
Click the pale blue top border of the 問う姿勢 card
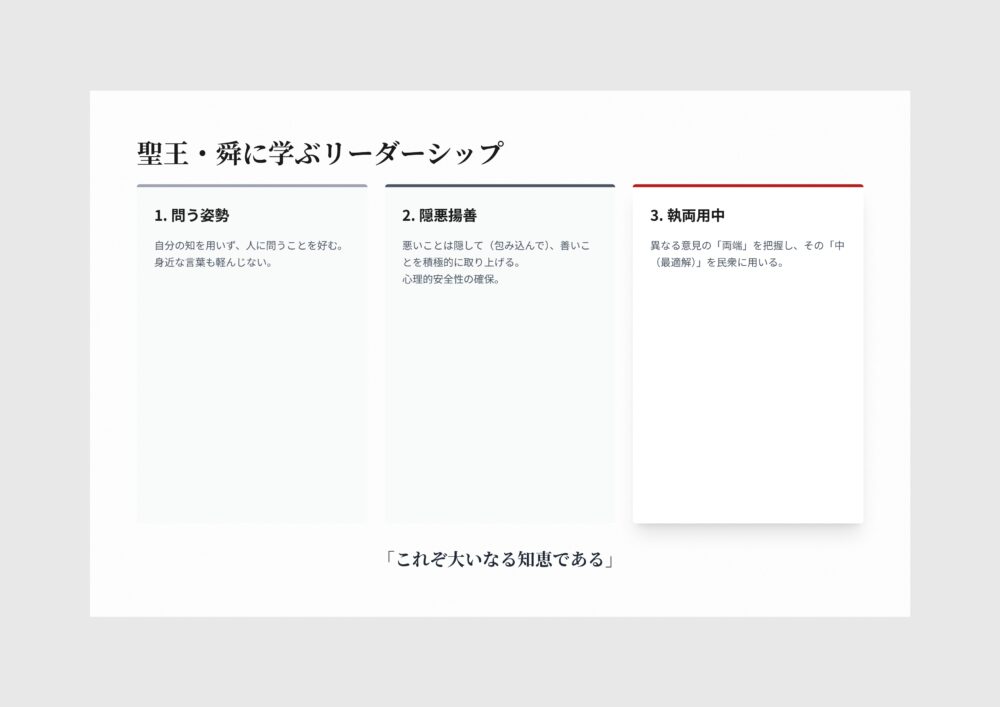pyautogui.click(x=251, y=186)
